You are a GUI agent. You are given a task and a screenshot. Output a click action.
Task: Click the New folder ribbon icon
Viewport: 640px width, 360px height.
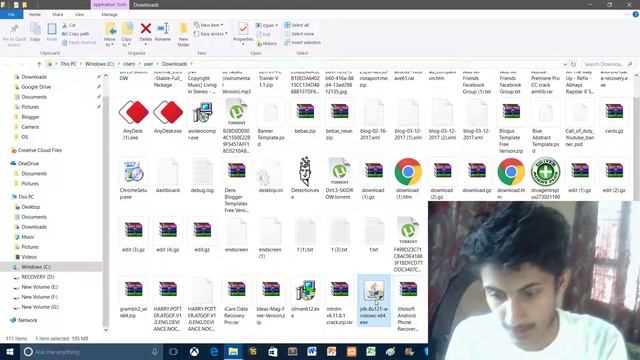183,29
